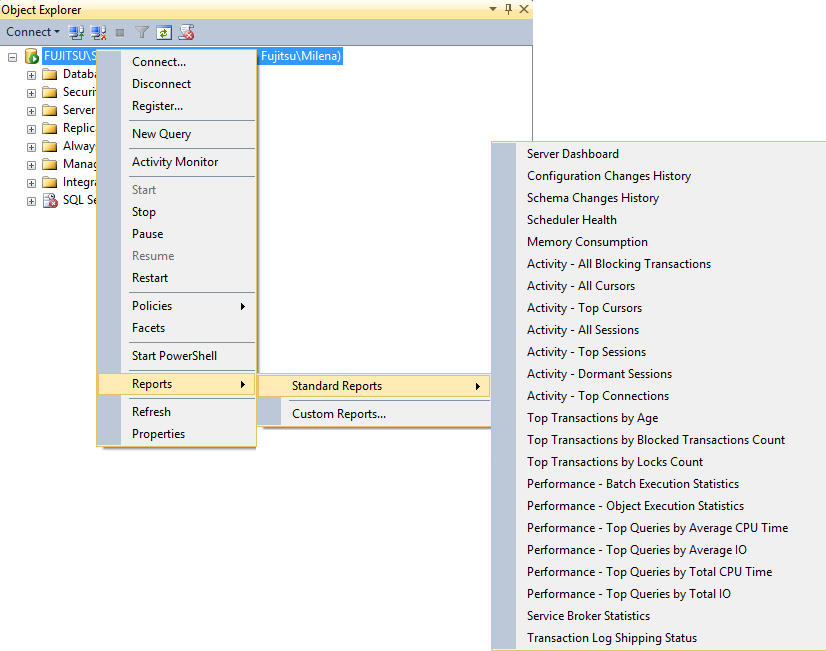Click the Disconnect toolbar icon
This screenshot has height=651, width=826.
click(x=98, y=32)
